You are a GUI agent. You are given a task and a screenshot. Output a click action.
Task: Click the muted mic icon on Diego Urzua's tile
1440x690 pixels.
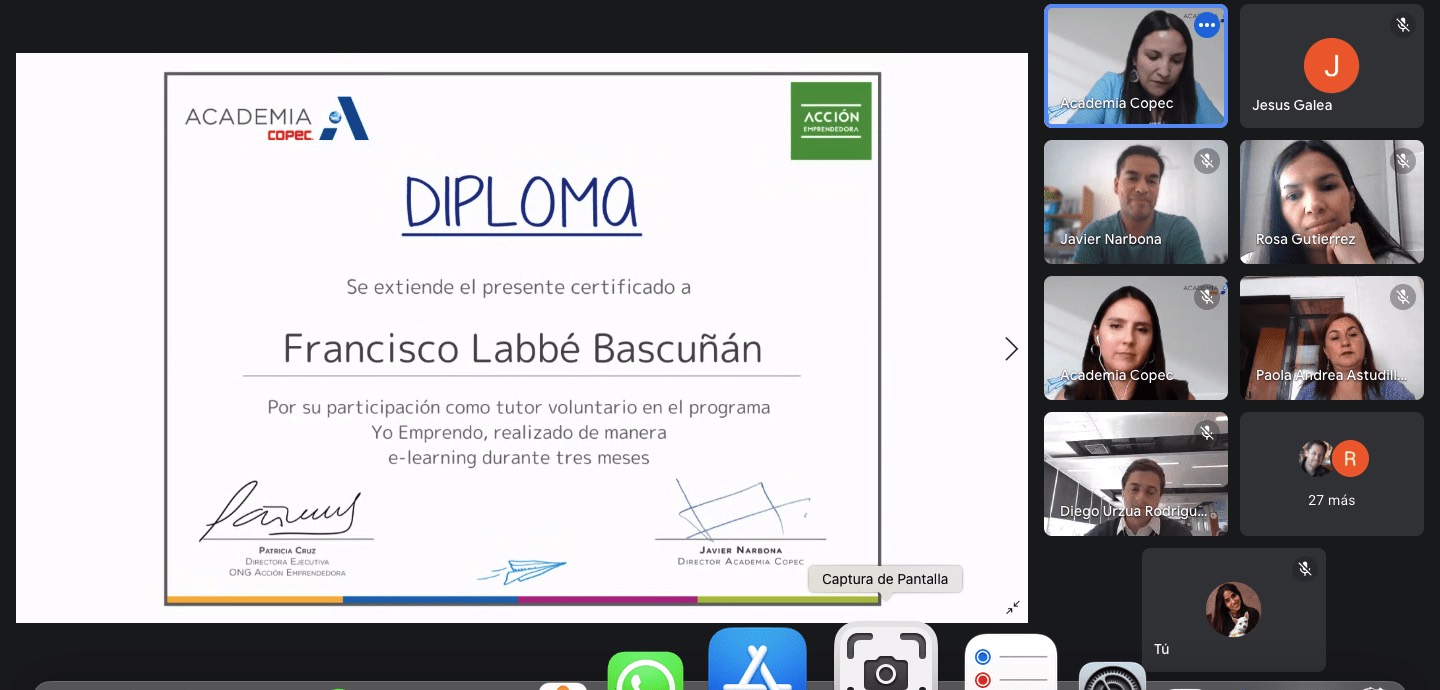pos(1207,433)
